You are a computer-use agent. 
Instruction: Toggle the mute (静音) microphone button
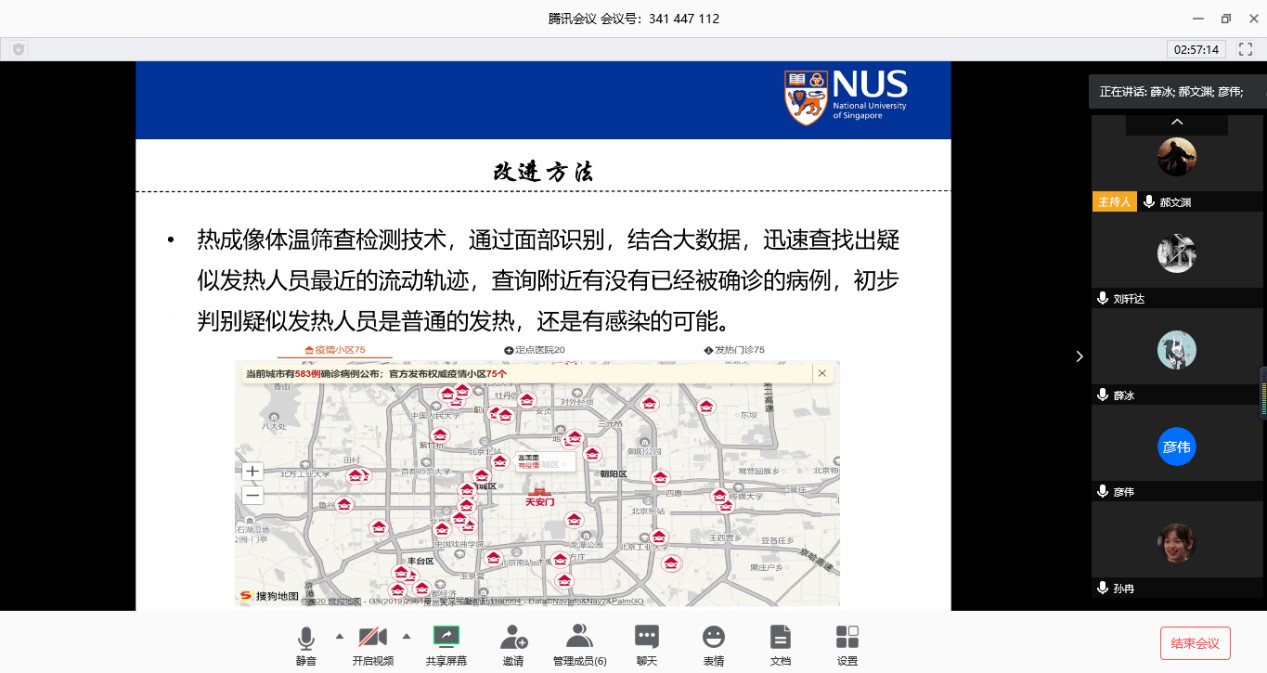tap(306, 637)
